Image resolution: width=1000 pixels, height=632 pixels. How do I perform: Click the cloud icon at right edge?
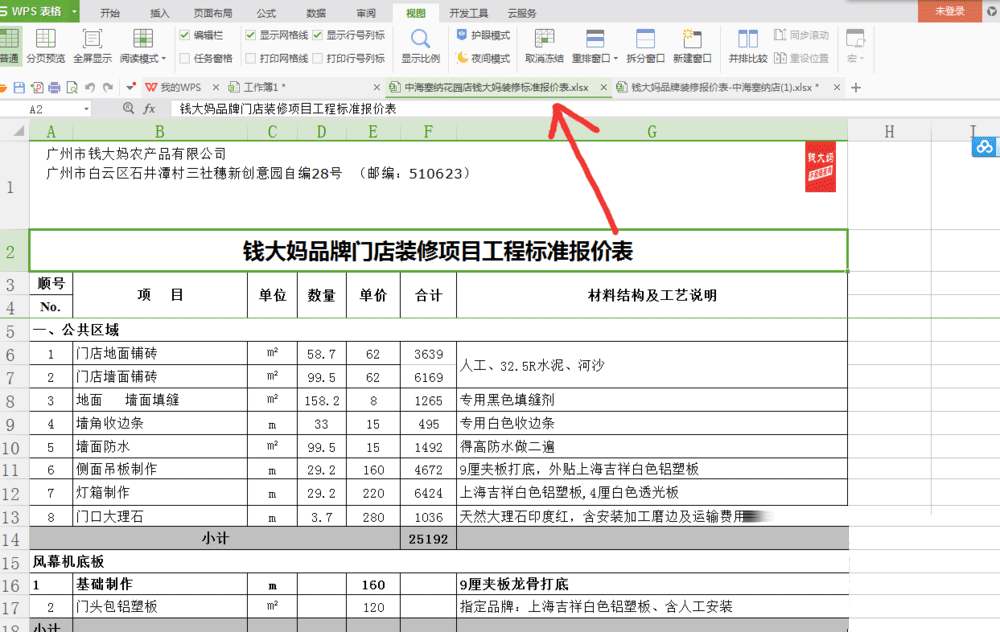click(x=985, y=147)
